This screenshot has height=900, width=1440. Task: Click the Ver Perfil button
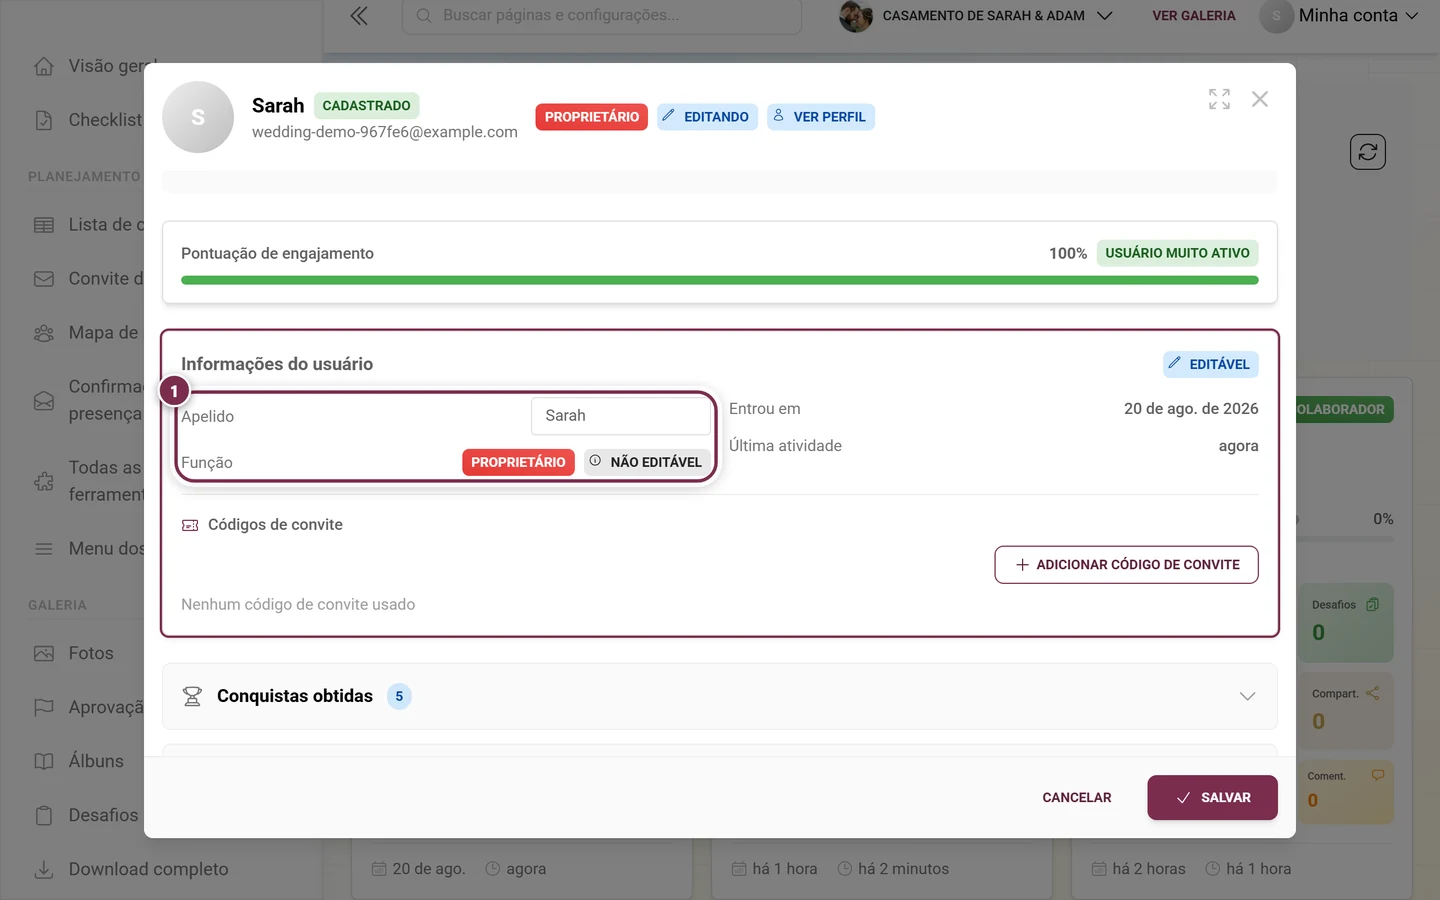[821, 117]
